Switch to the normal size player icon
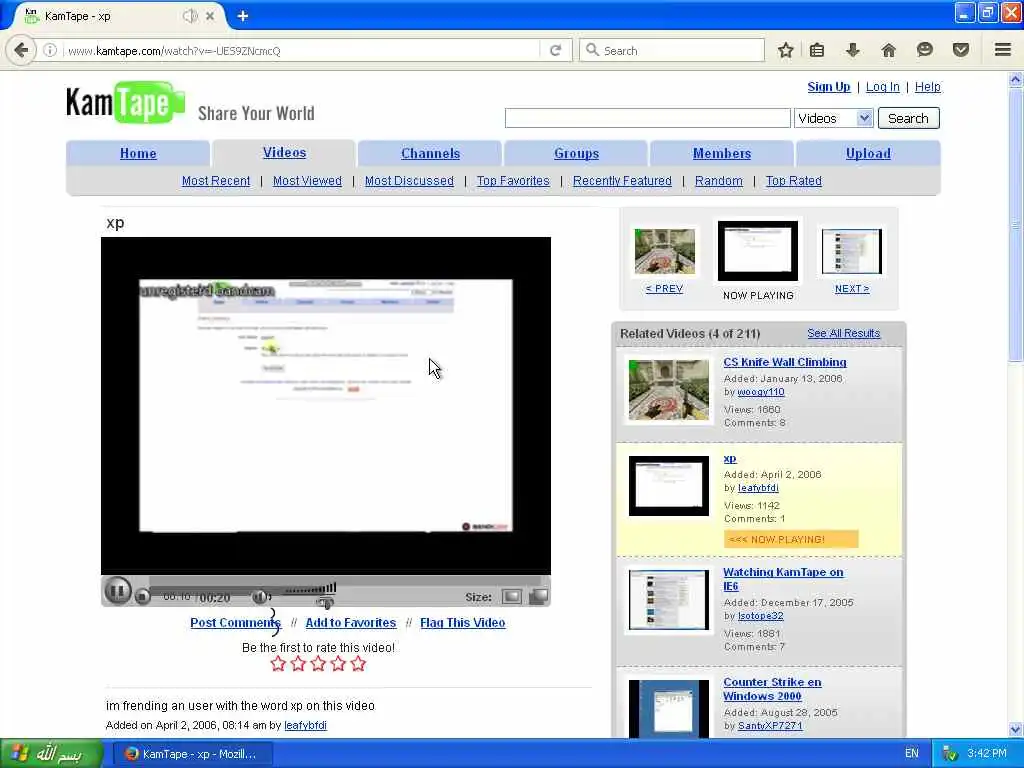Viewport: 1024px width, 768px height. point(511,596)
